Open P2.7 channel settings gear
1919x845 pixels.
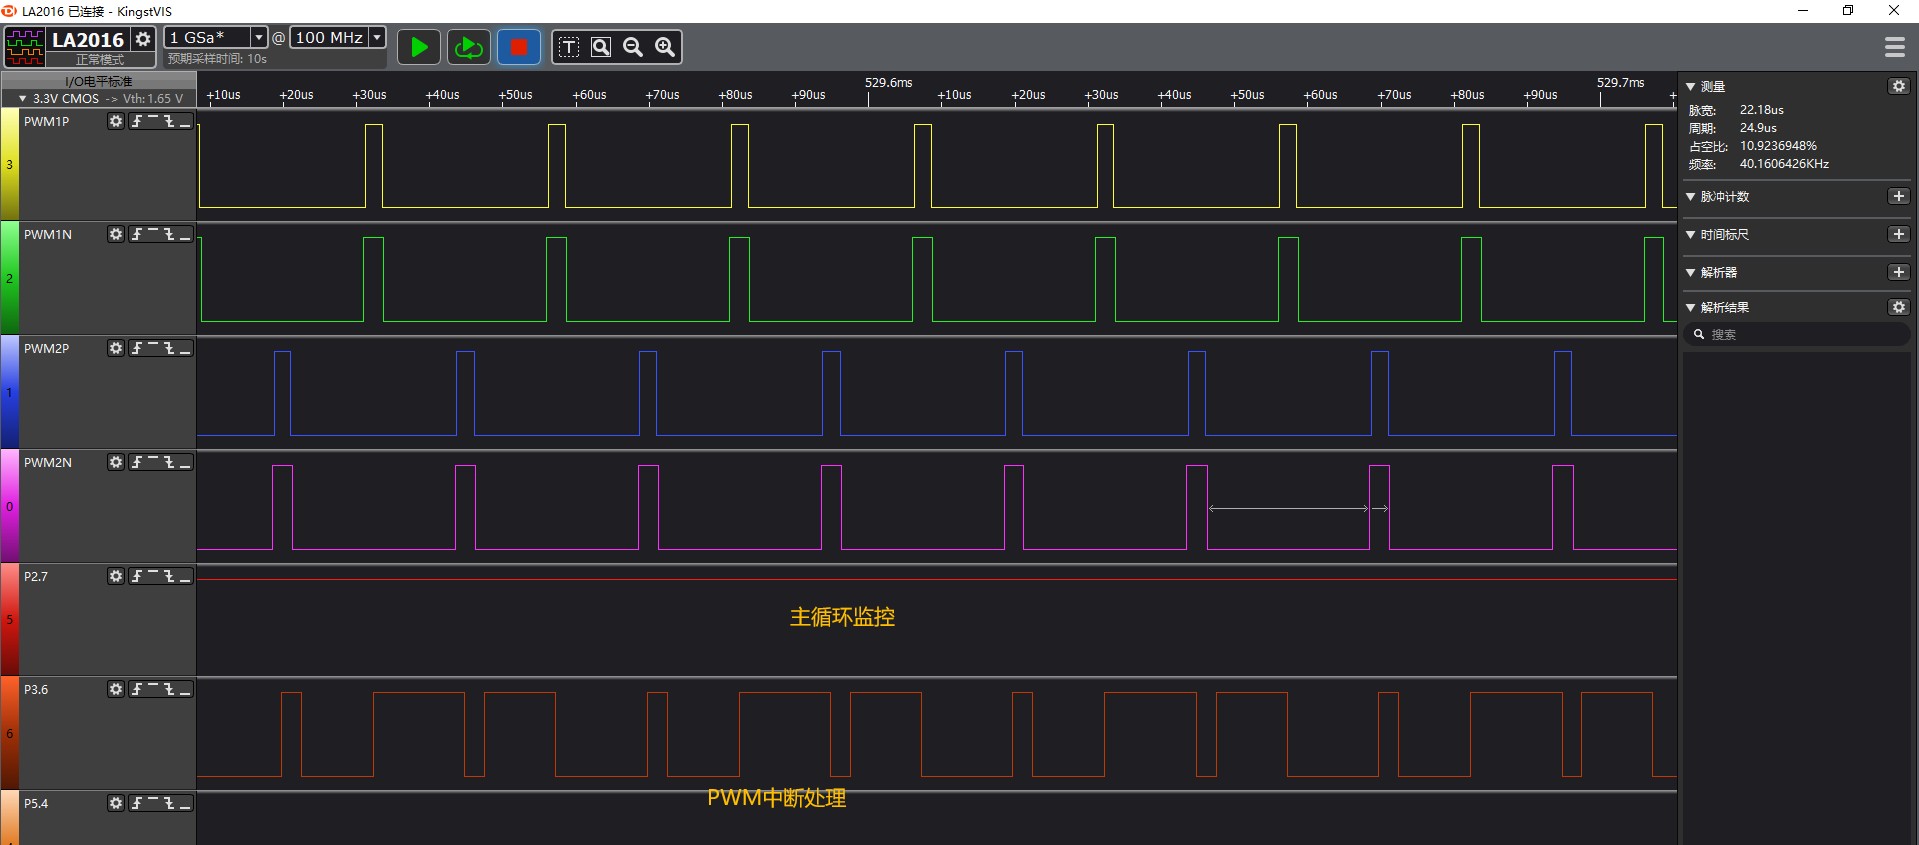(116, 576)
